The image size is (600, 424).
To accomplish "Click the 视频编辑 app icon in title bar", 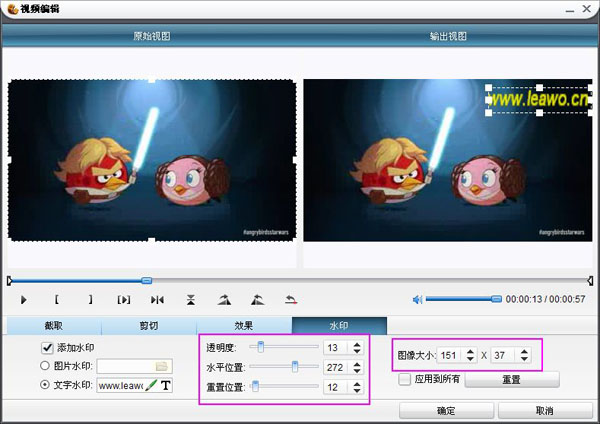I will tap(13, 8).
